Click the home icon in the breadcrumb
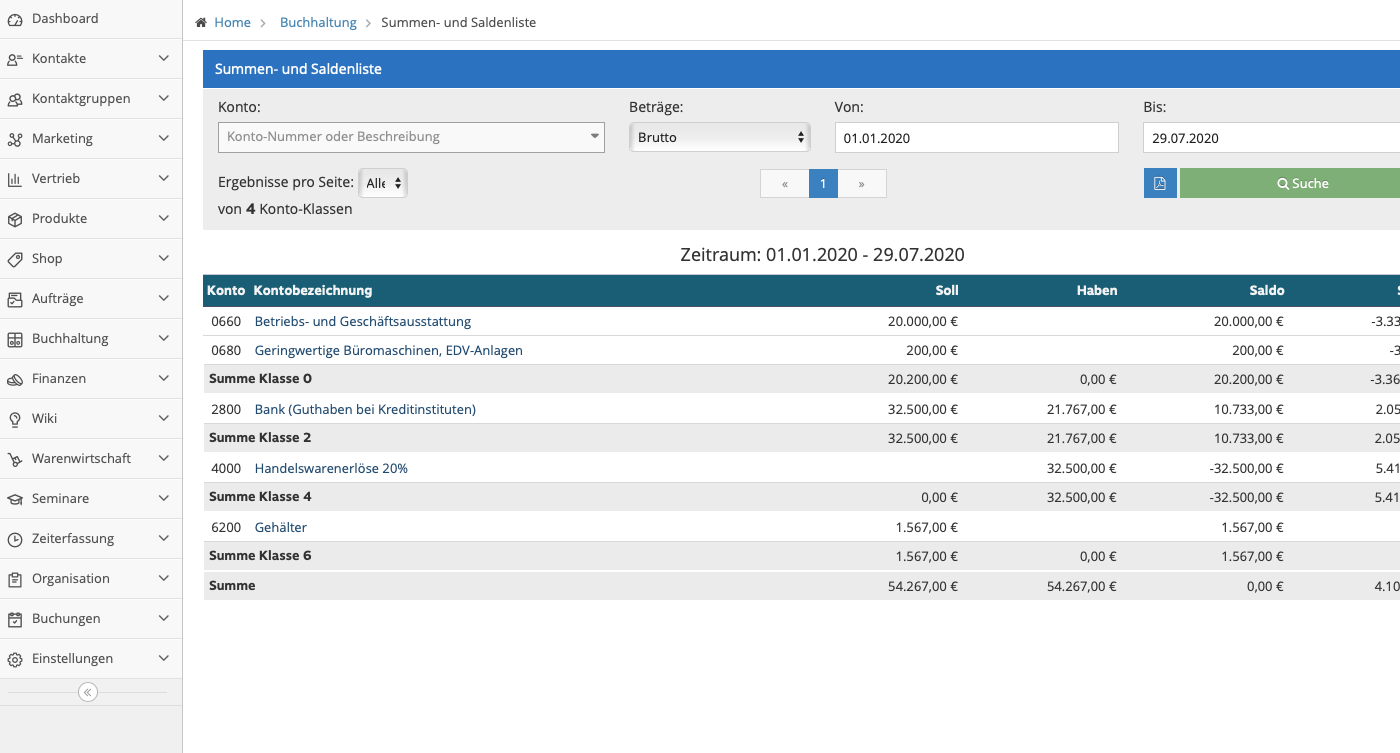Viewport: 1400px width, 753px height. pos(201,22)
